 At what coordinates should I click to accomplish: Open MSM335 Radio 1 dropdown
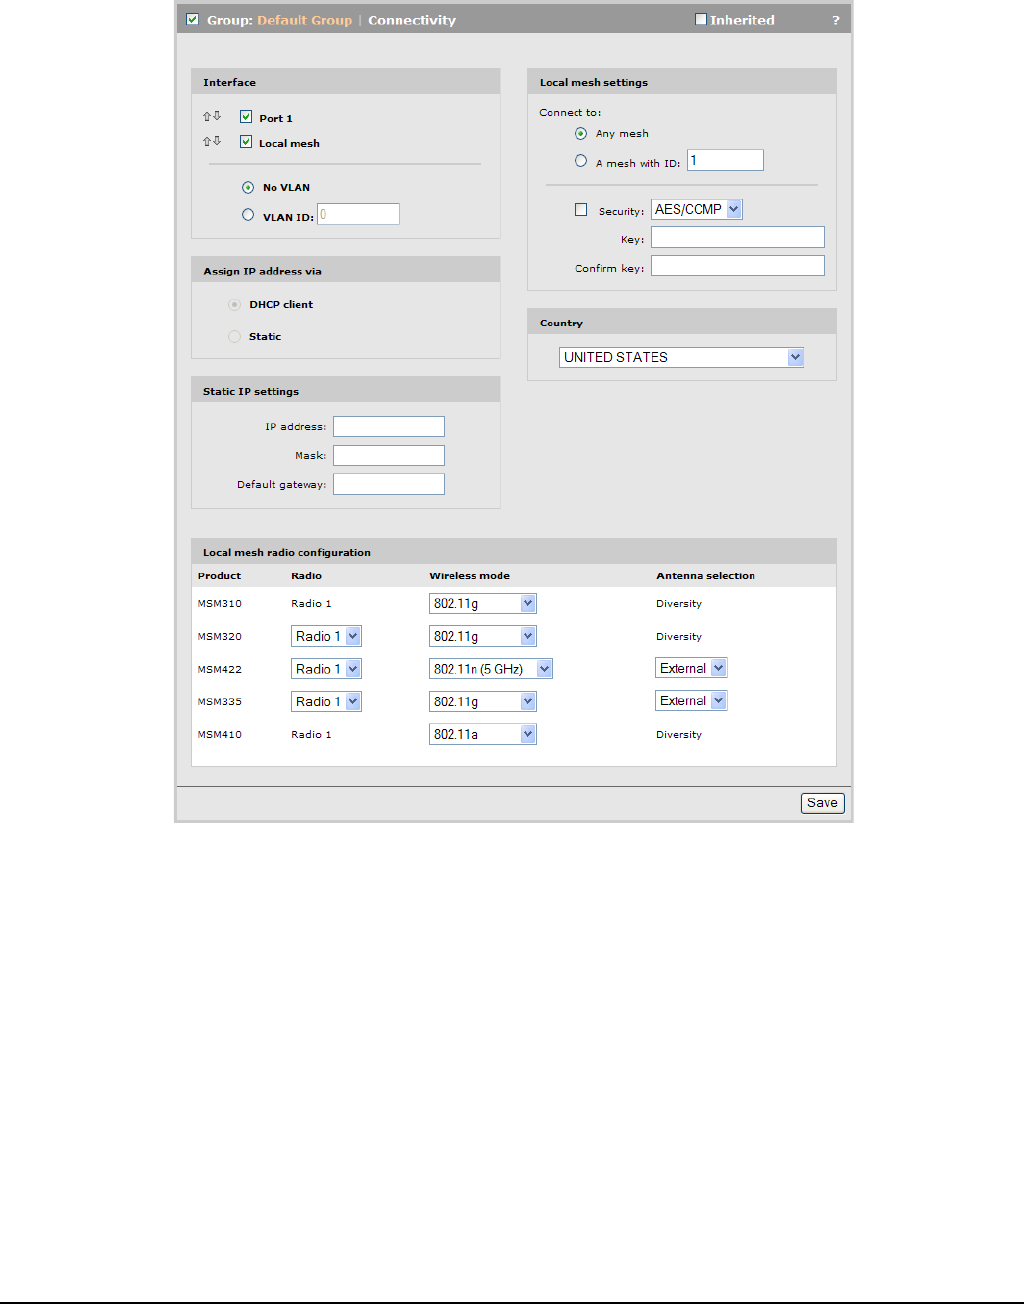pyautogui.click(x=327, y=702)
